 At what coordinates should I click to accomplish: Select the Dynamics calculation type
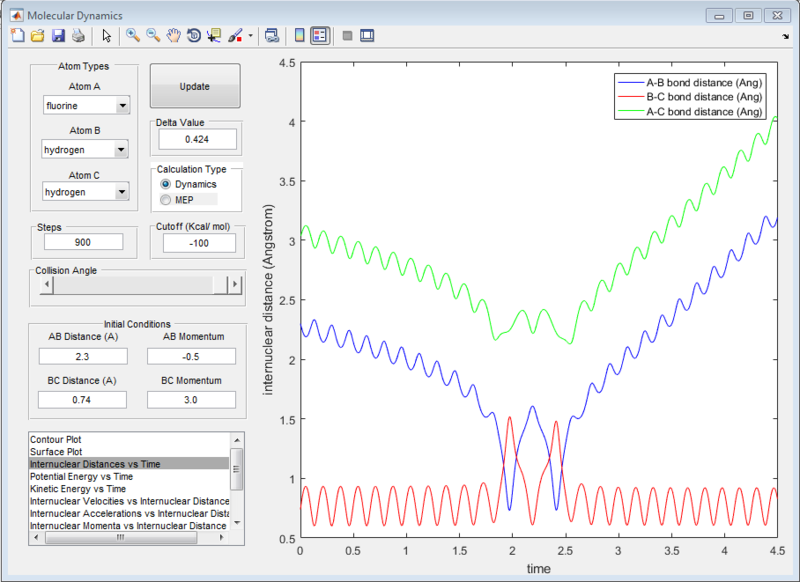(x=165, y=184)
